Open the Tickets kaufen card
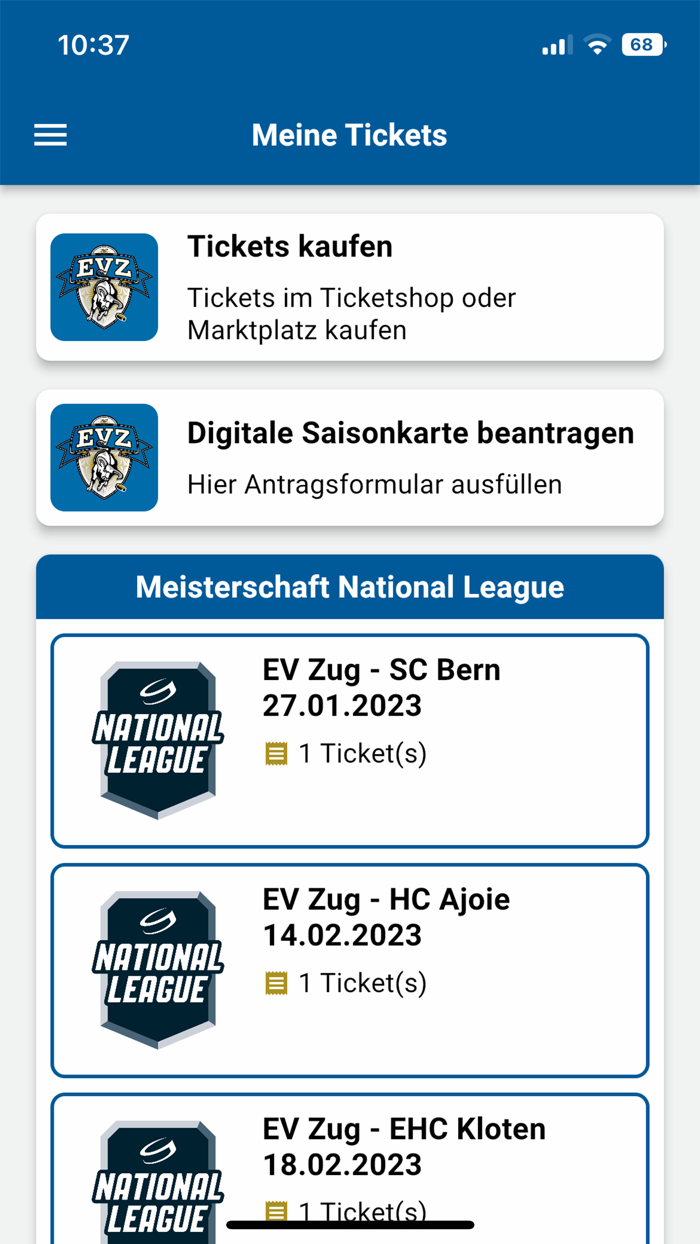The width and height of the screenshot is (700, 1244). click(x=350, y=287)
